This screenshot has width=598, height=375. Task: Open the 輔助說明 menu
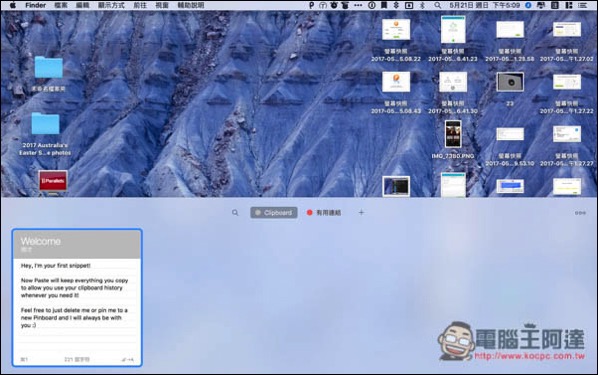point(191,5)
